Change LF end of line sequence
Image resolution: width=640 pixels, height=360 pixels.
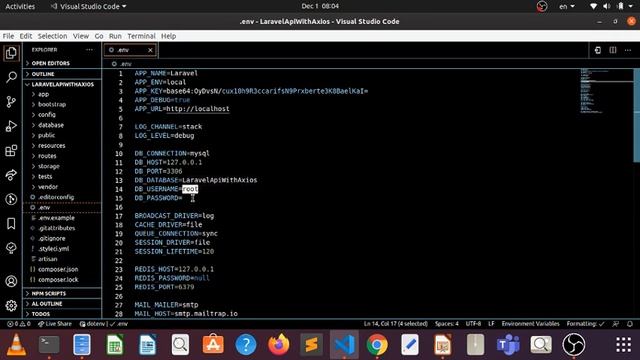click(x=491, y=324)
